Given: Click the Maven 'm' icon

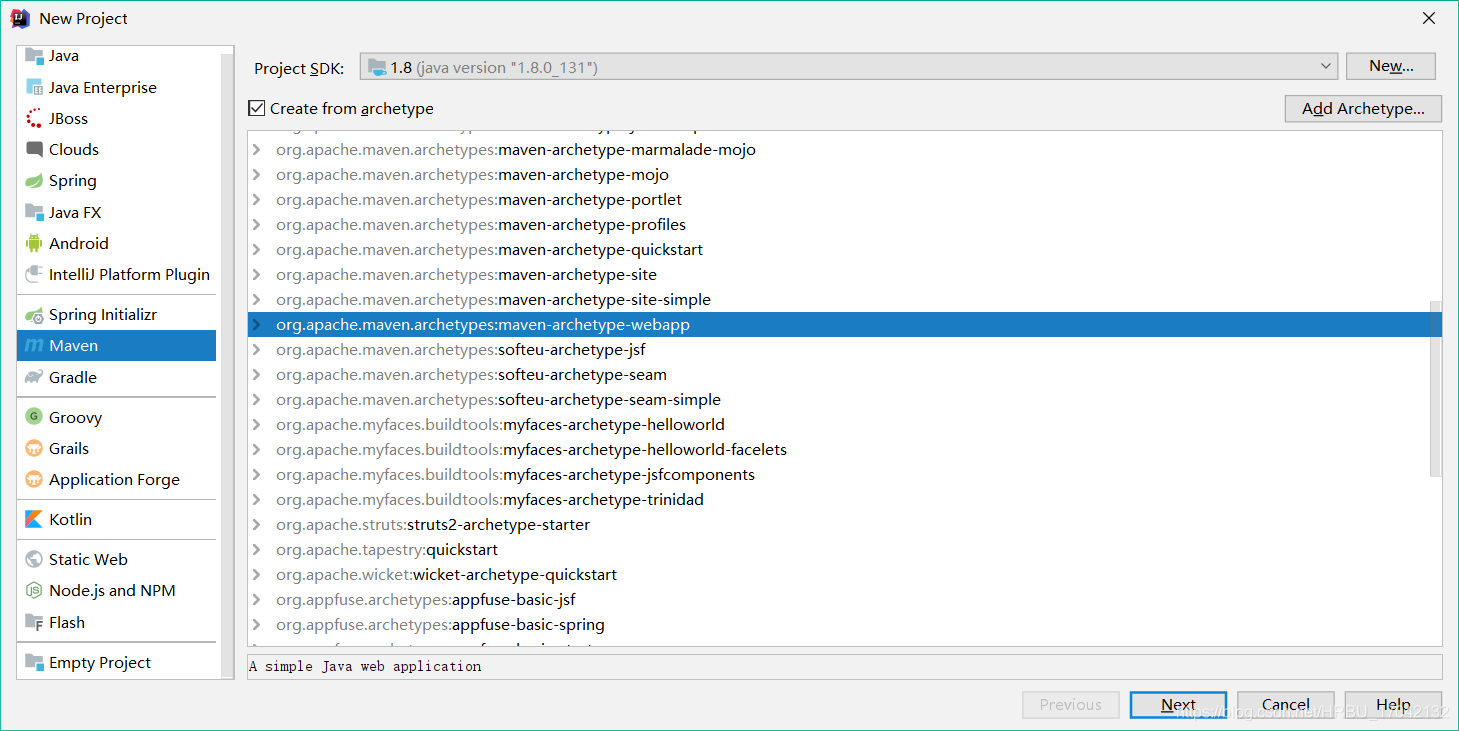Looking at the screenshot, I should point(35,346).
